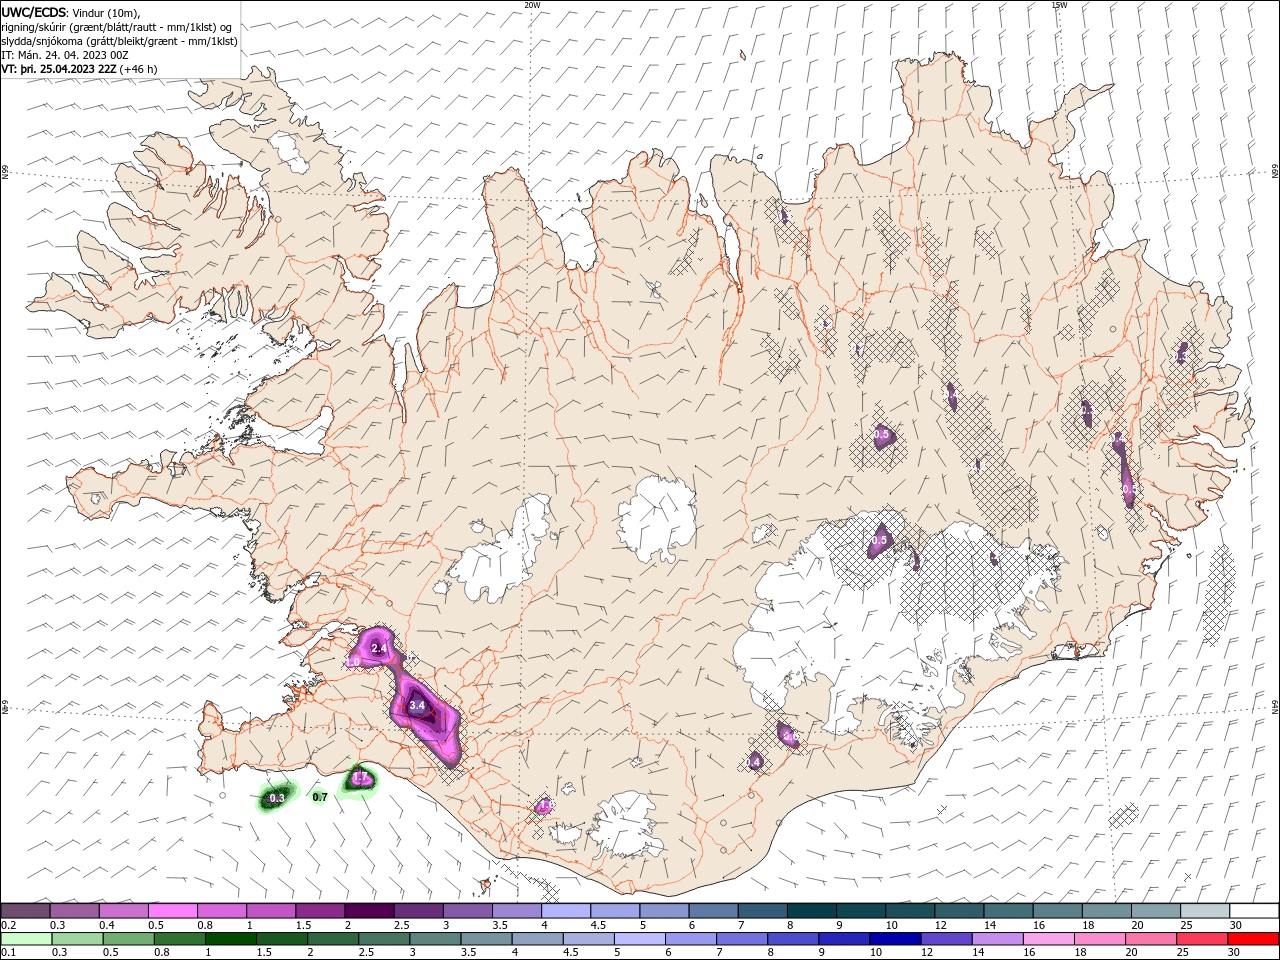Click the 0.7 rain value offshore
The image size is (1280, 960).
[320, 797]
